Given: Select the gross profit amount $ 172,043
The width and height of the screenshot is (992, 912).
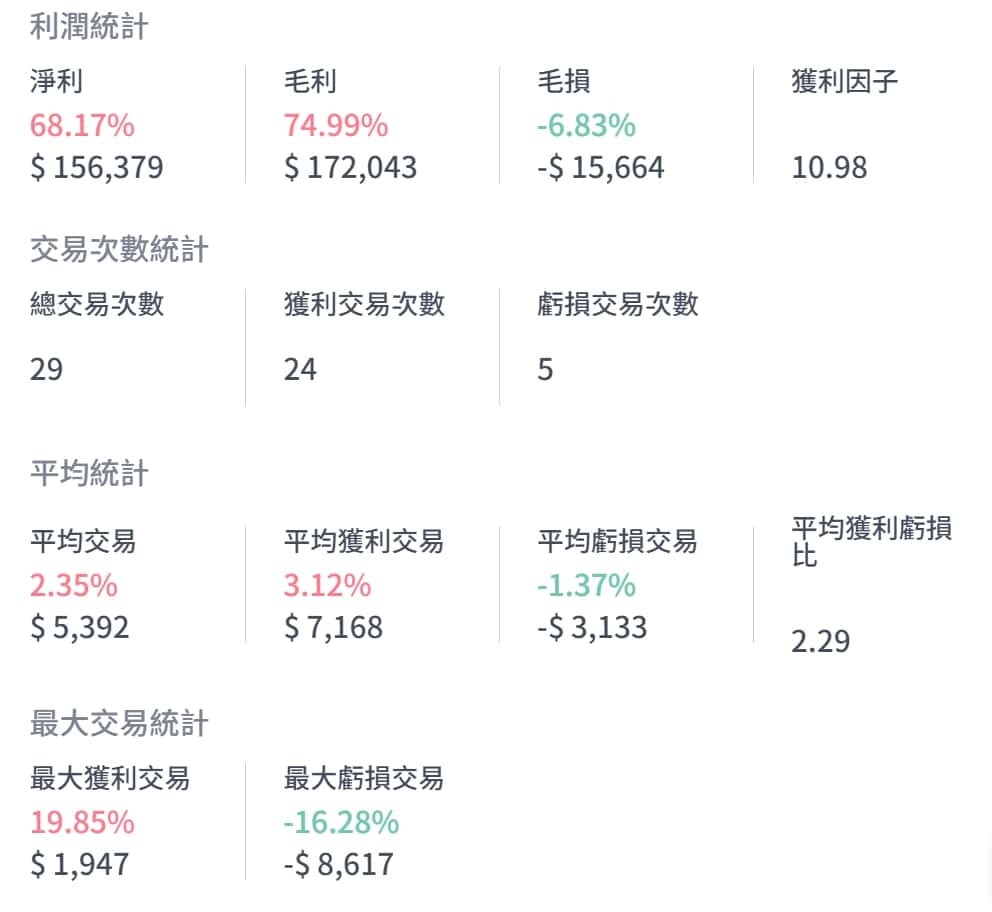Looking at the screenshot, I should click(x=350, y=167).
